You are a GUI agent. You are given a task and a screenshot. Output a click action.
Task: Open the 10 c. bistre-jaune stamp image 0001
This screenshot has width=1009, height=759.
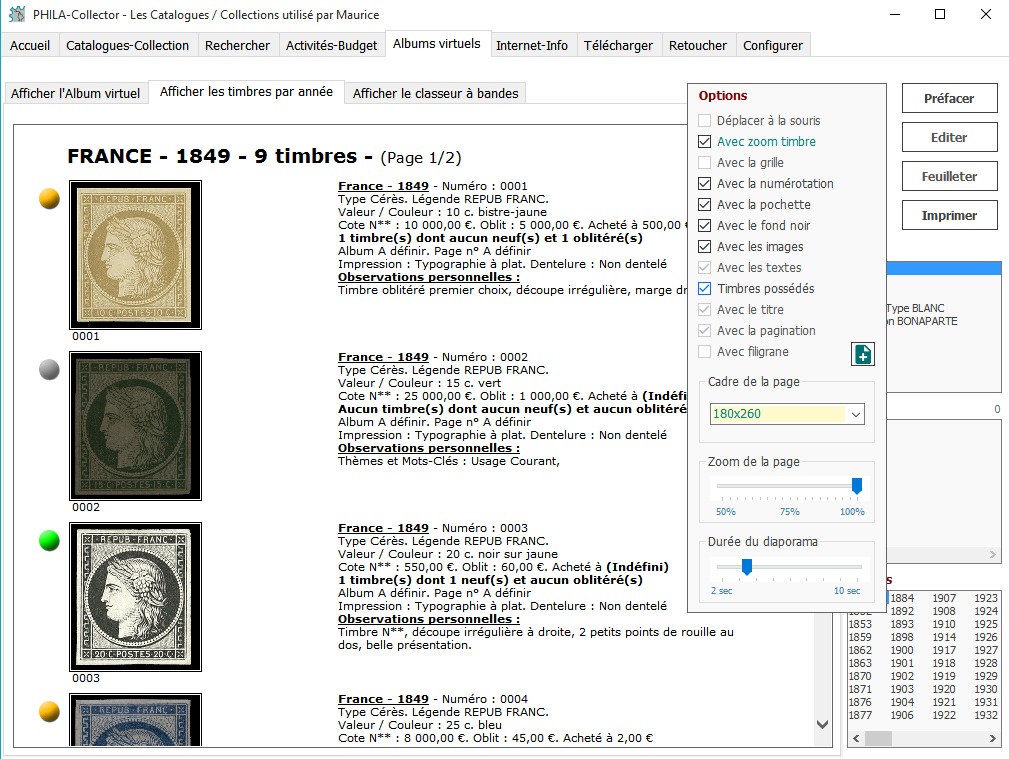coord(135,255)
